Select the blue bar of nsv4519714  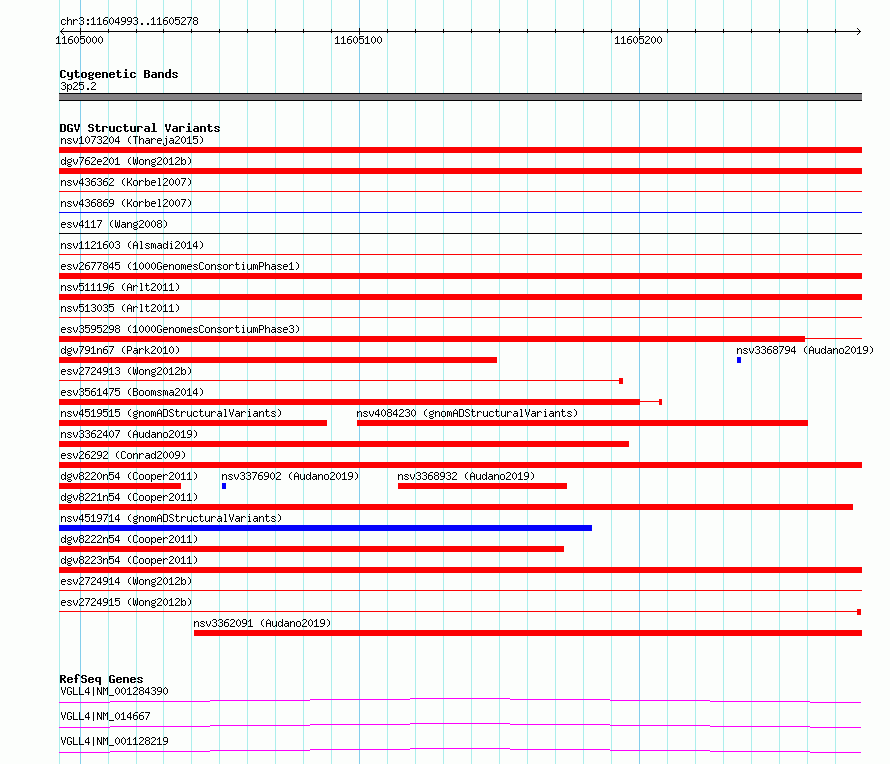pos(325,528)
